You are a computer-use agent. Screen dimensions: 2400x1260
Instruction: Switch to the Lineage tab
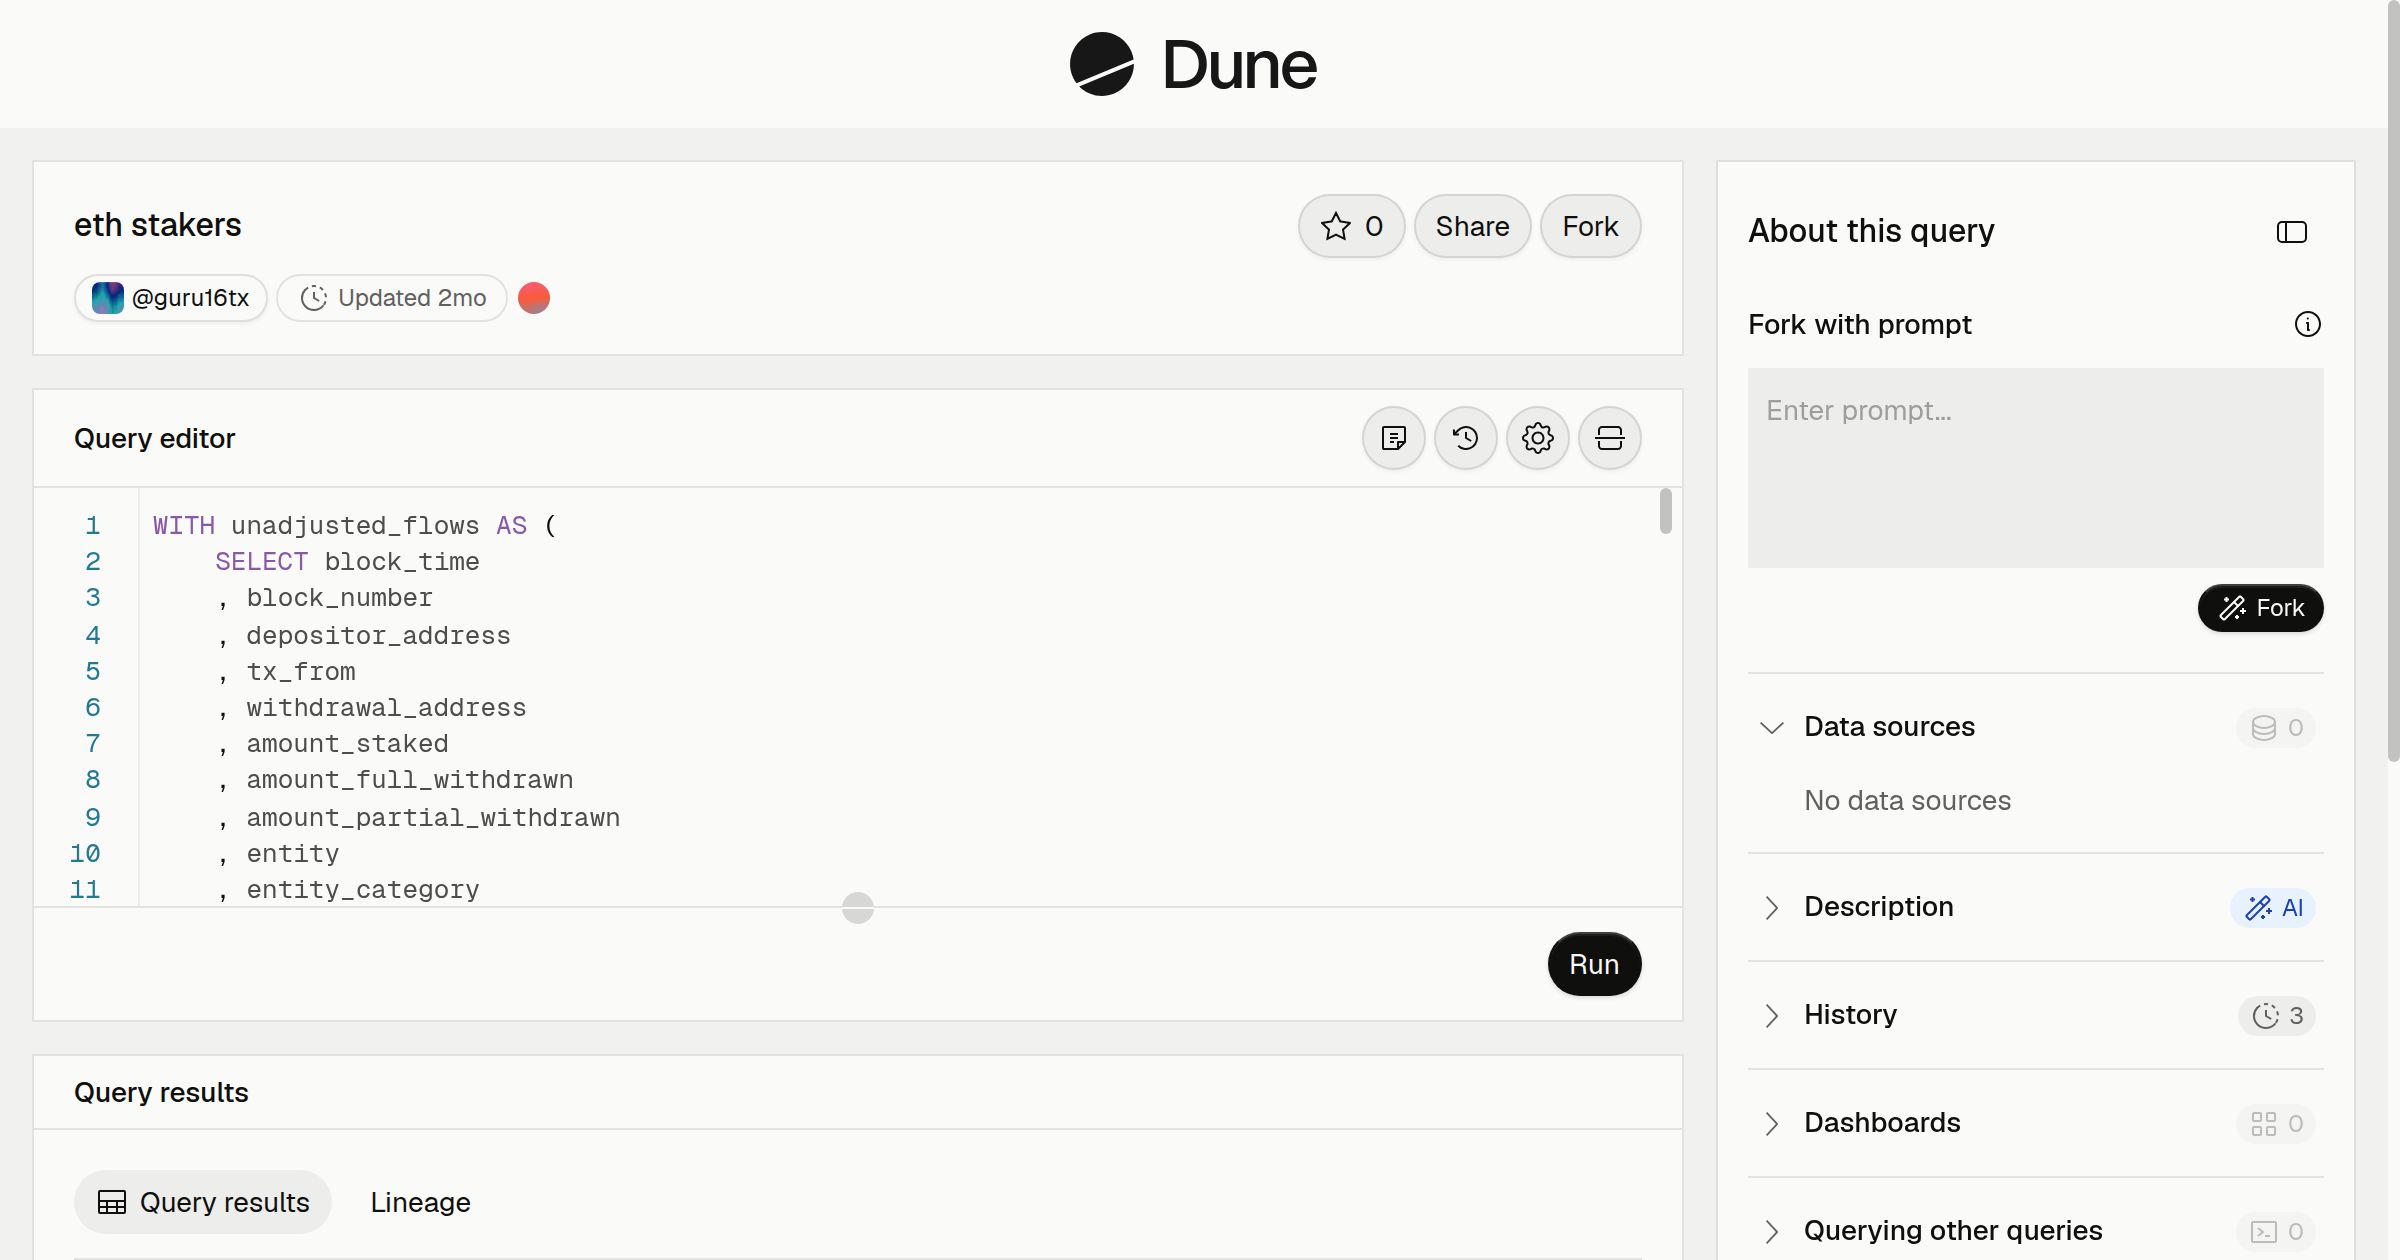click(x=420, y=1202)
